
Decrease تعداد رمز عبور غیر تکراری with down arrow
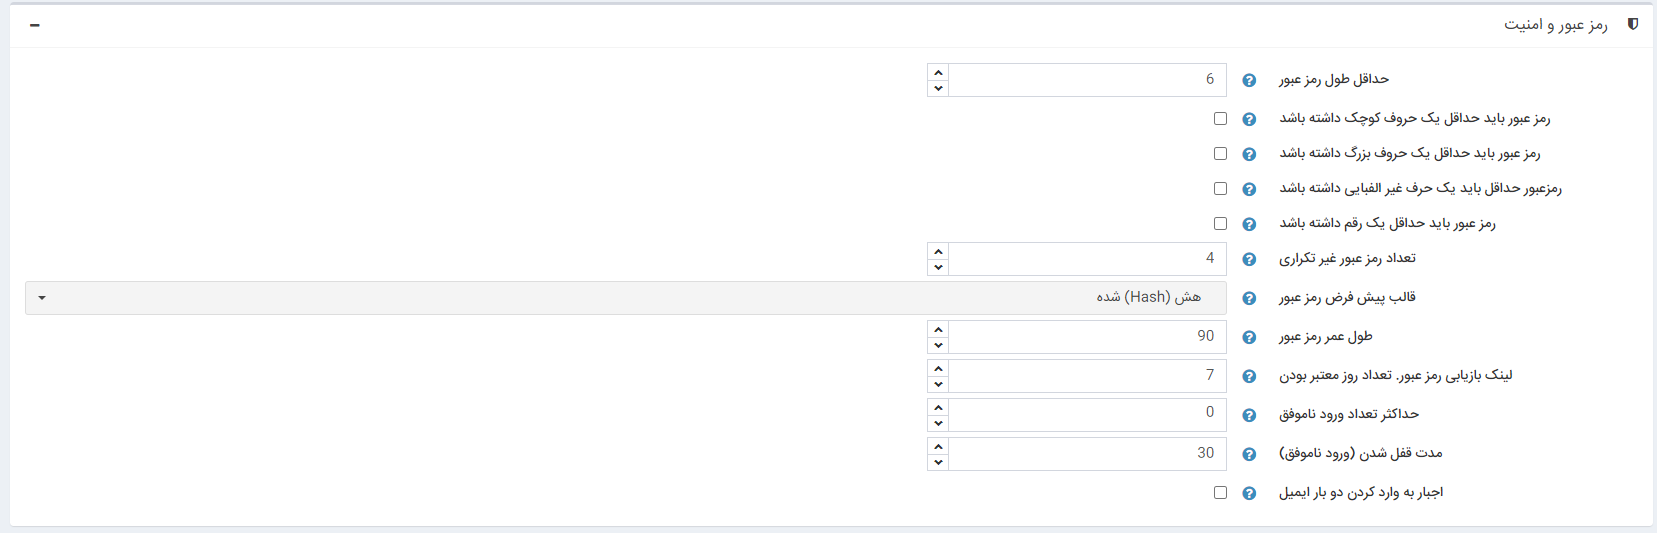tap(938, 268)
